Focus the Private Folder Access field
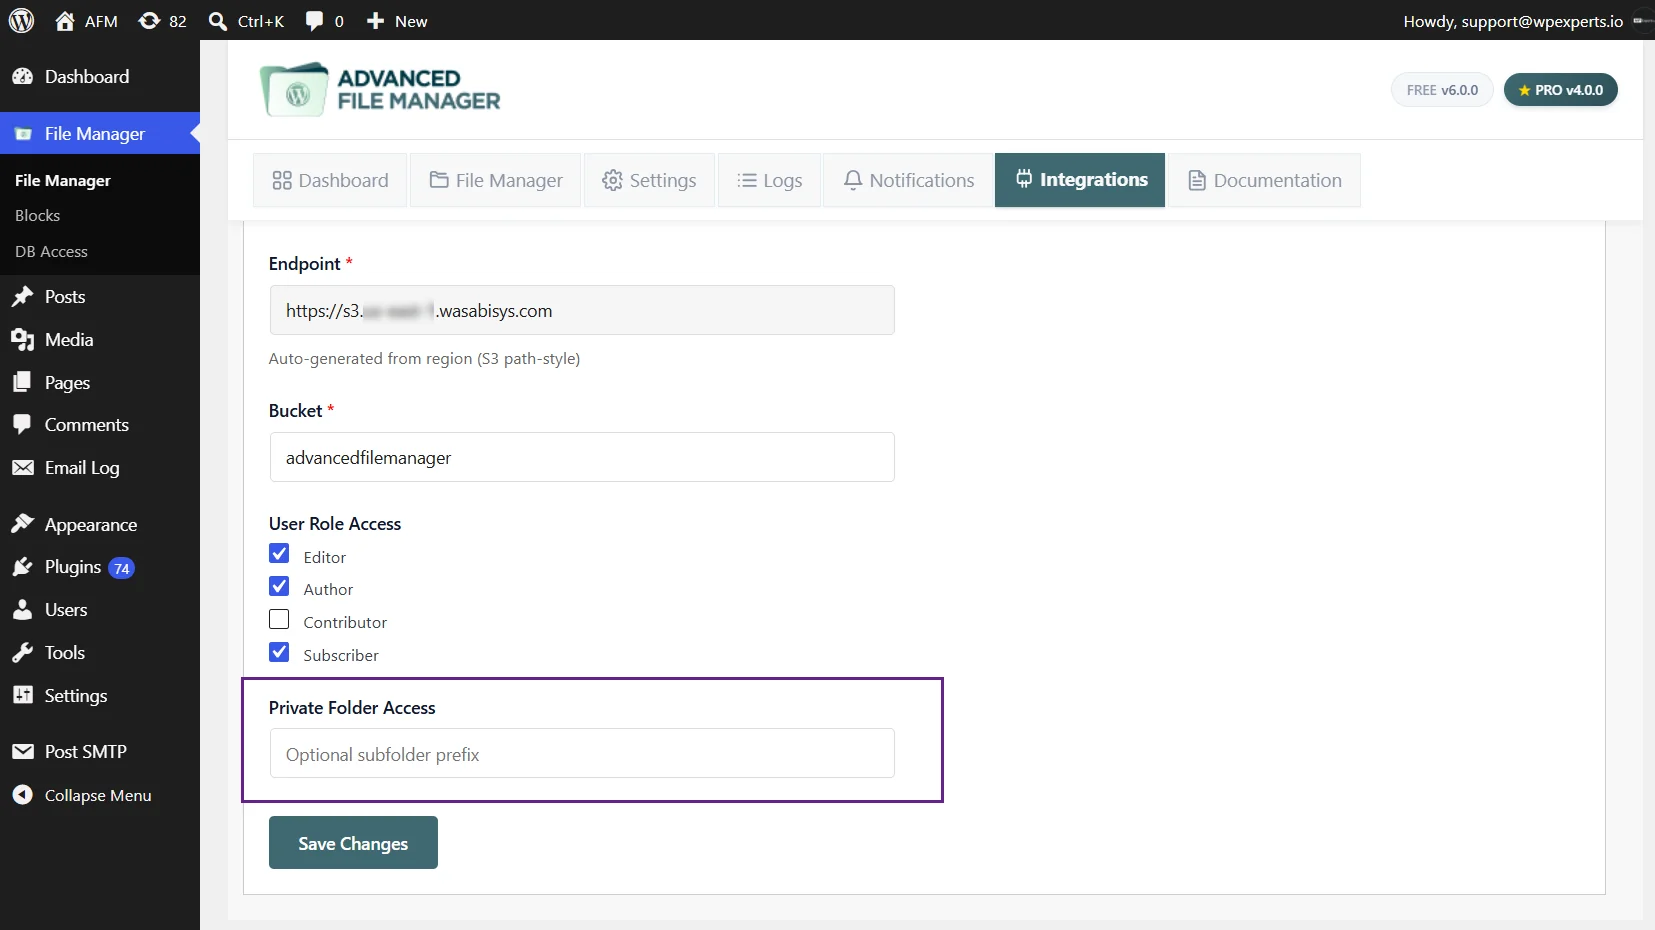 582,753
